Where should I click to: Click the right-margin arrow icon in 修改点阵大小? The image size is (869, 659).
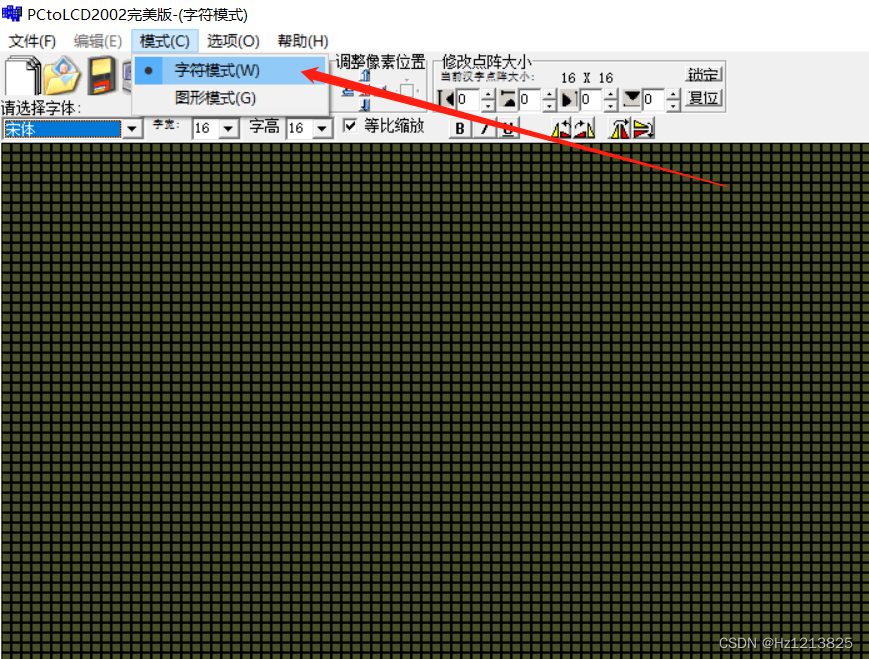point(568,100)
